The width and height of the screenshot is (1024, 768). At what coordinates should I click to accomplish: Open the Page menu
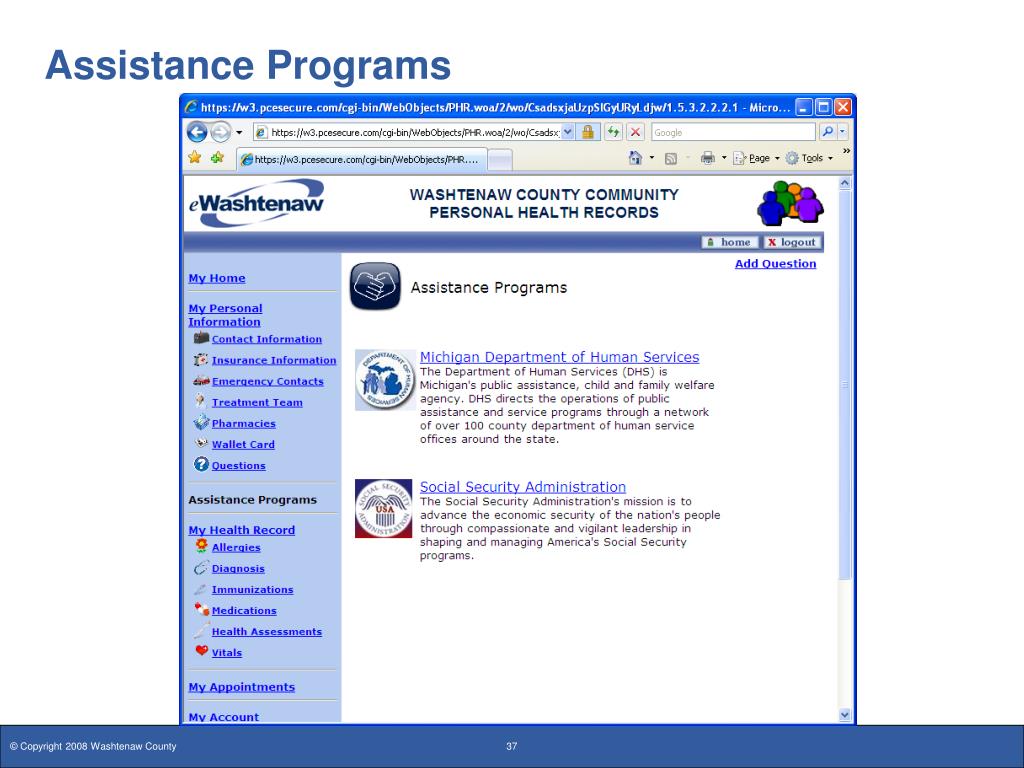[757, 158]
